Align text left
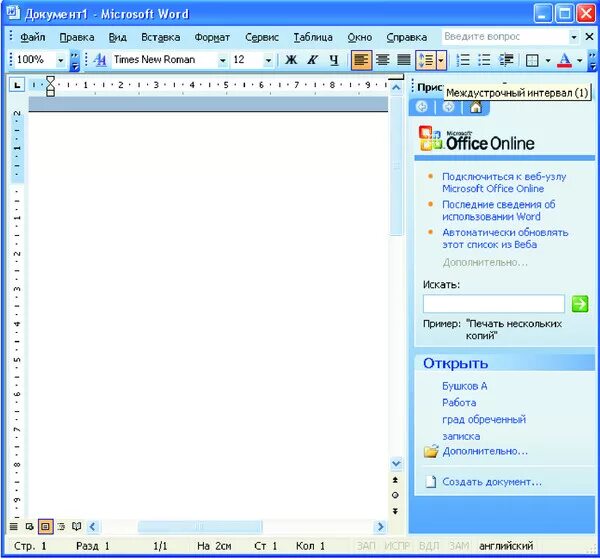The width and height of the screenshot is (600, 559). (361, 60)
